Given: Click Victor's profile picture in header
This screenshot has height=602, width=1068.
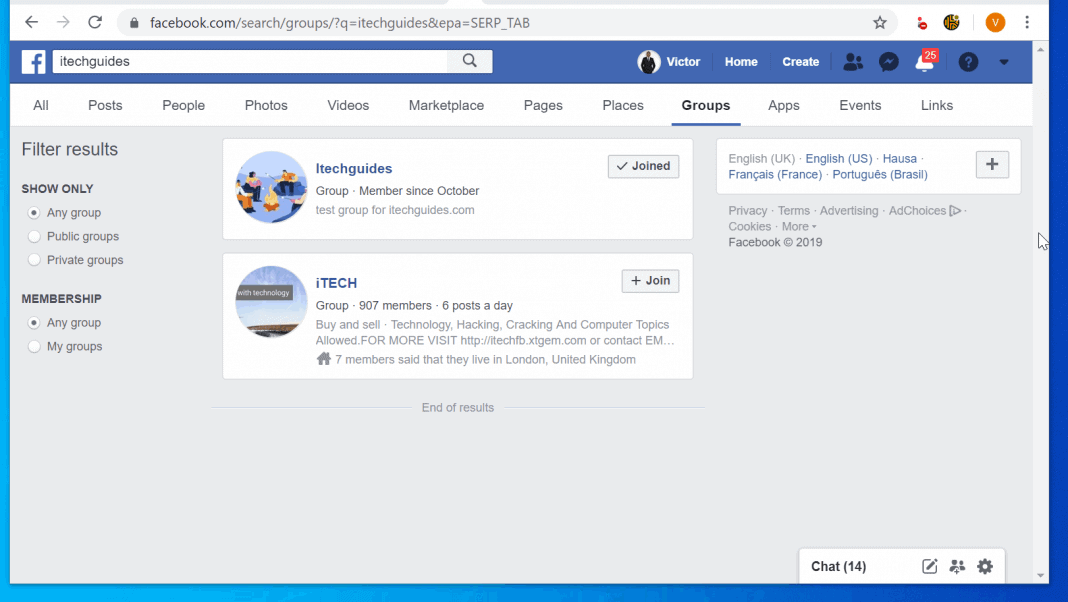Looking at the screenshot, I should (x=648, y=62).
